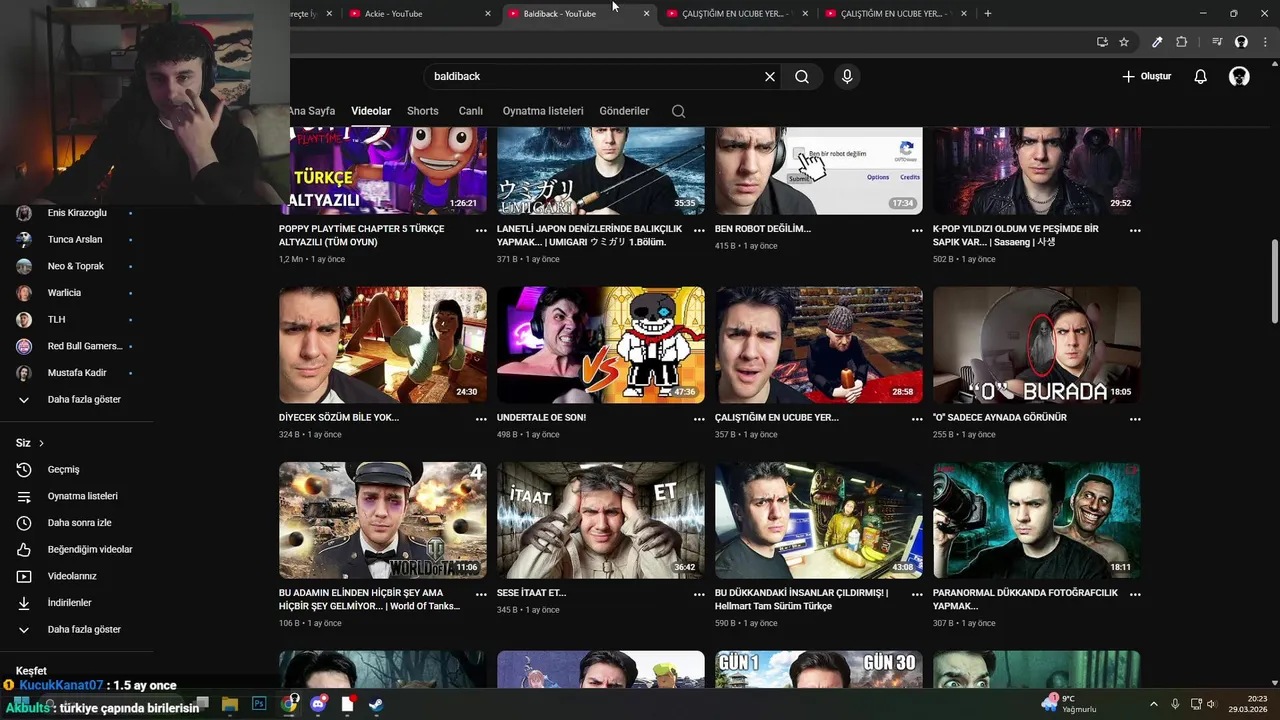Switch to the Shorts channel tab
Image resolution: width=1280 pixels, height=720 pixels.
click(x=423, y=111)
